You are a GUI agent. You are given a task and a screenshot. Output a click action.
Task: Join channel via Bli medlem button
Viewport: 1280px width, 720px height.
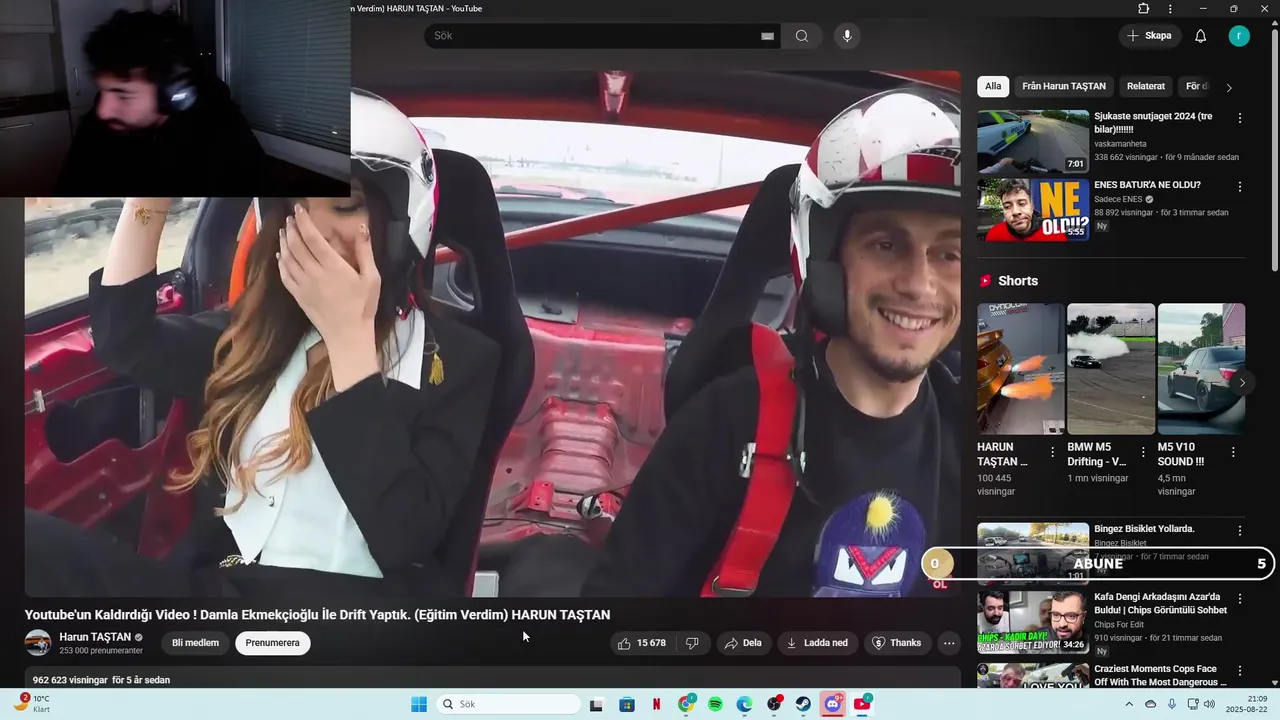(195, 643)
